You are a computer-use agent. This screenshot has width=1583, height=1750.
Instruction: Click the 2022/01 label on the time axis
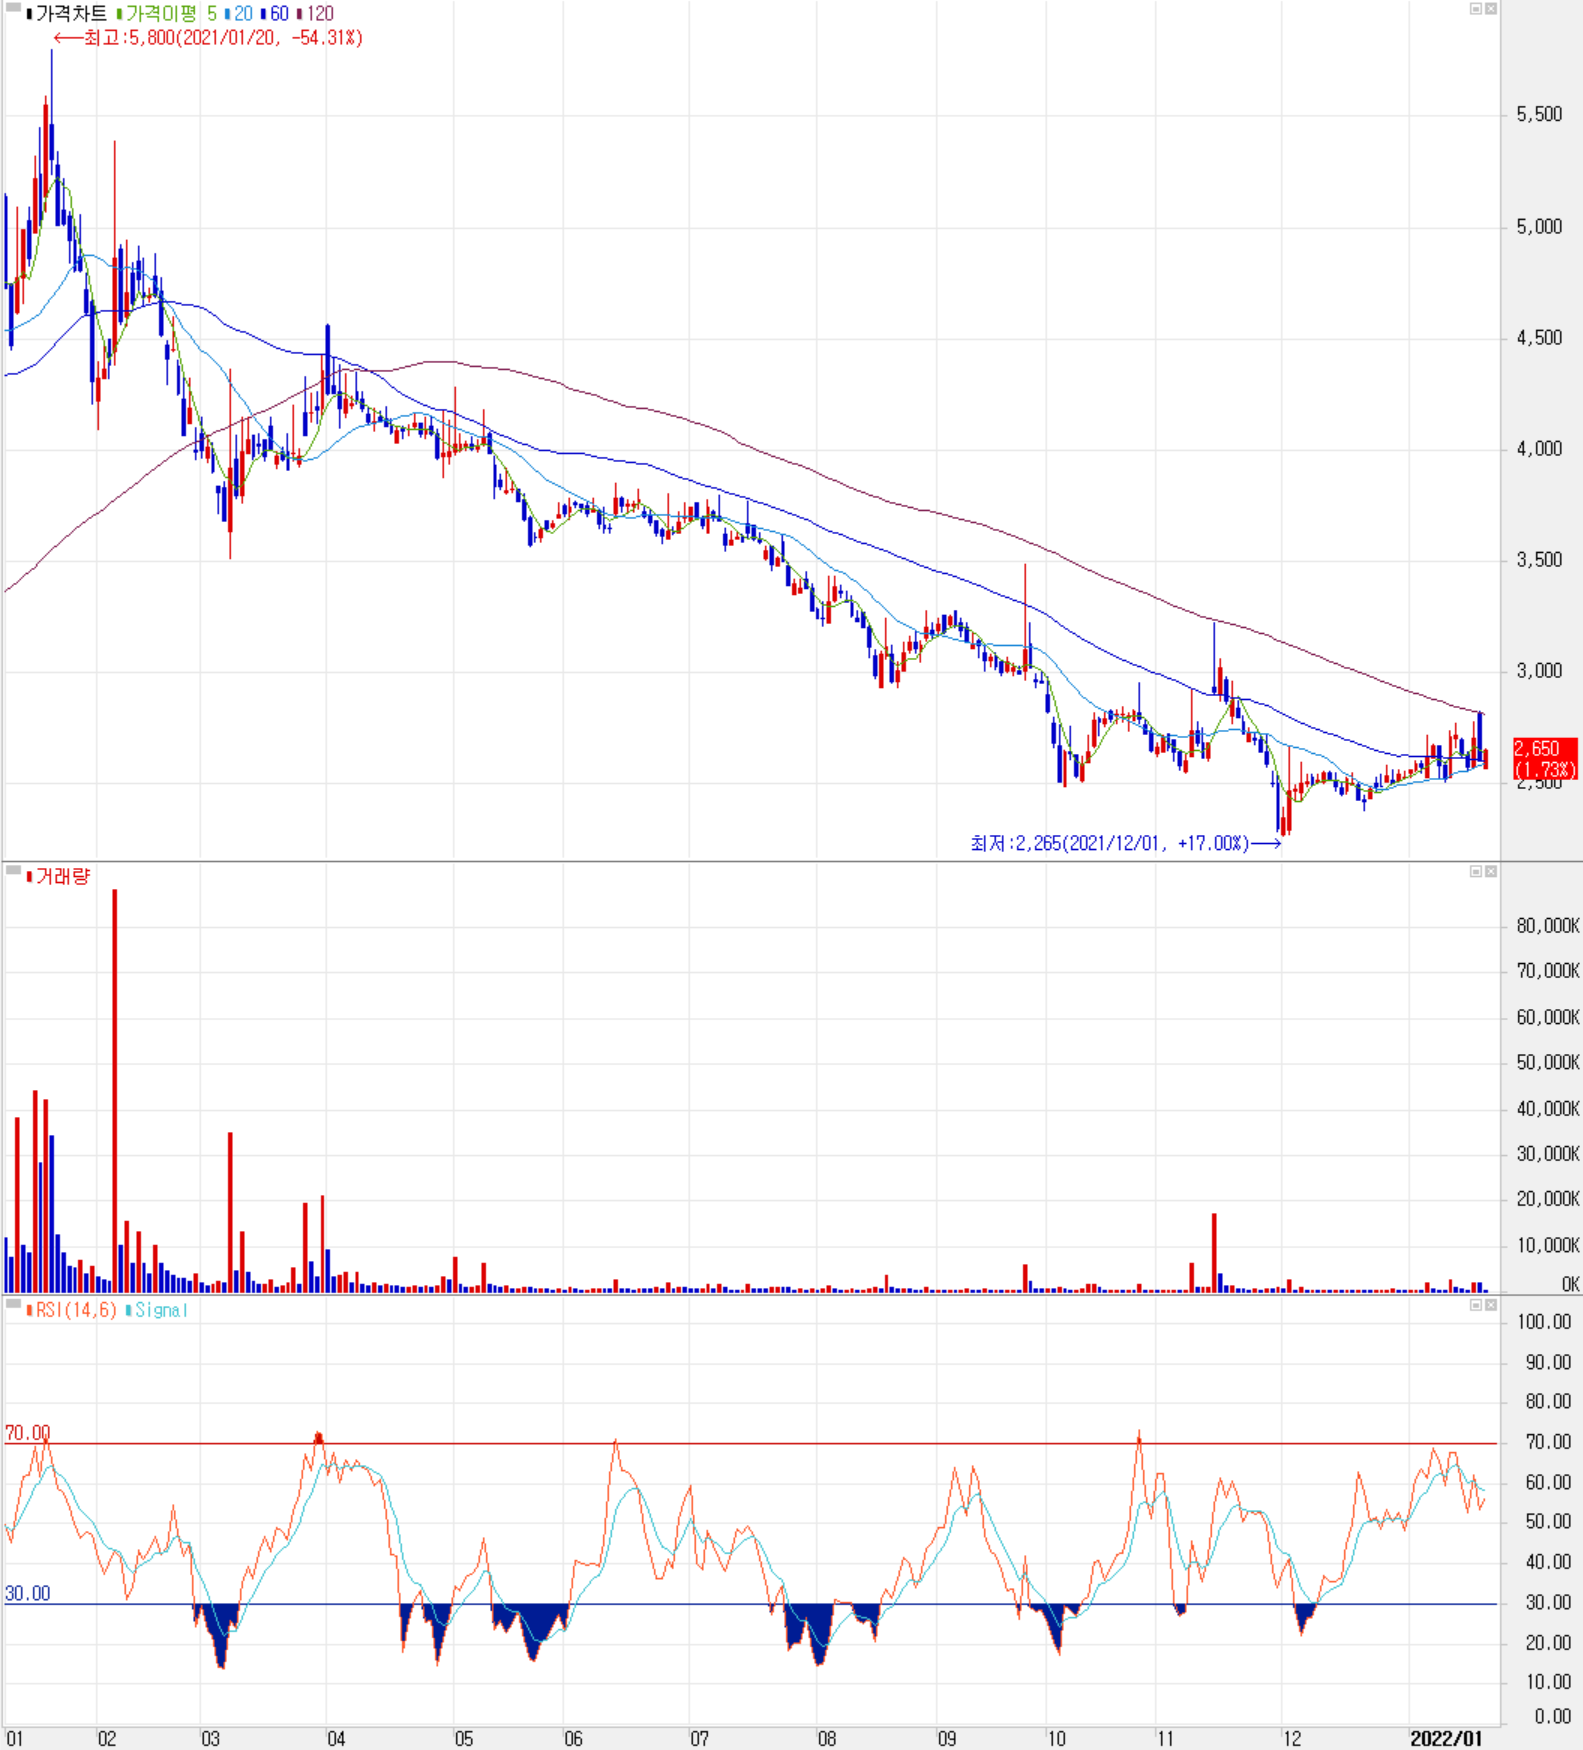click(x=1446, y=1739)
